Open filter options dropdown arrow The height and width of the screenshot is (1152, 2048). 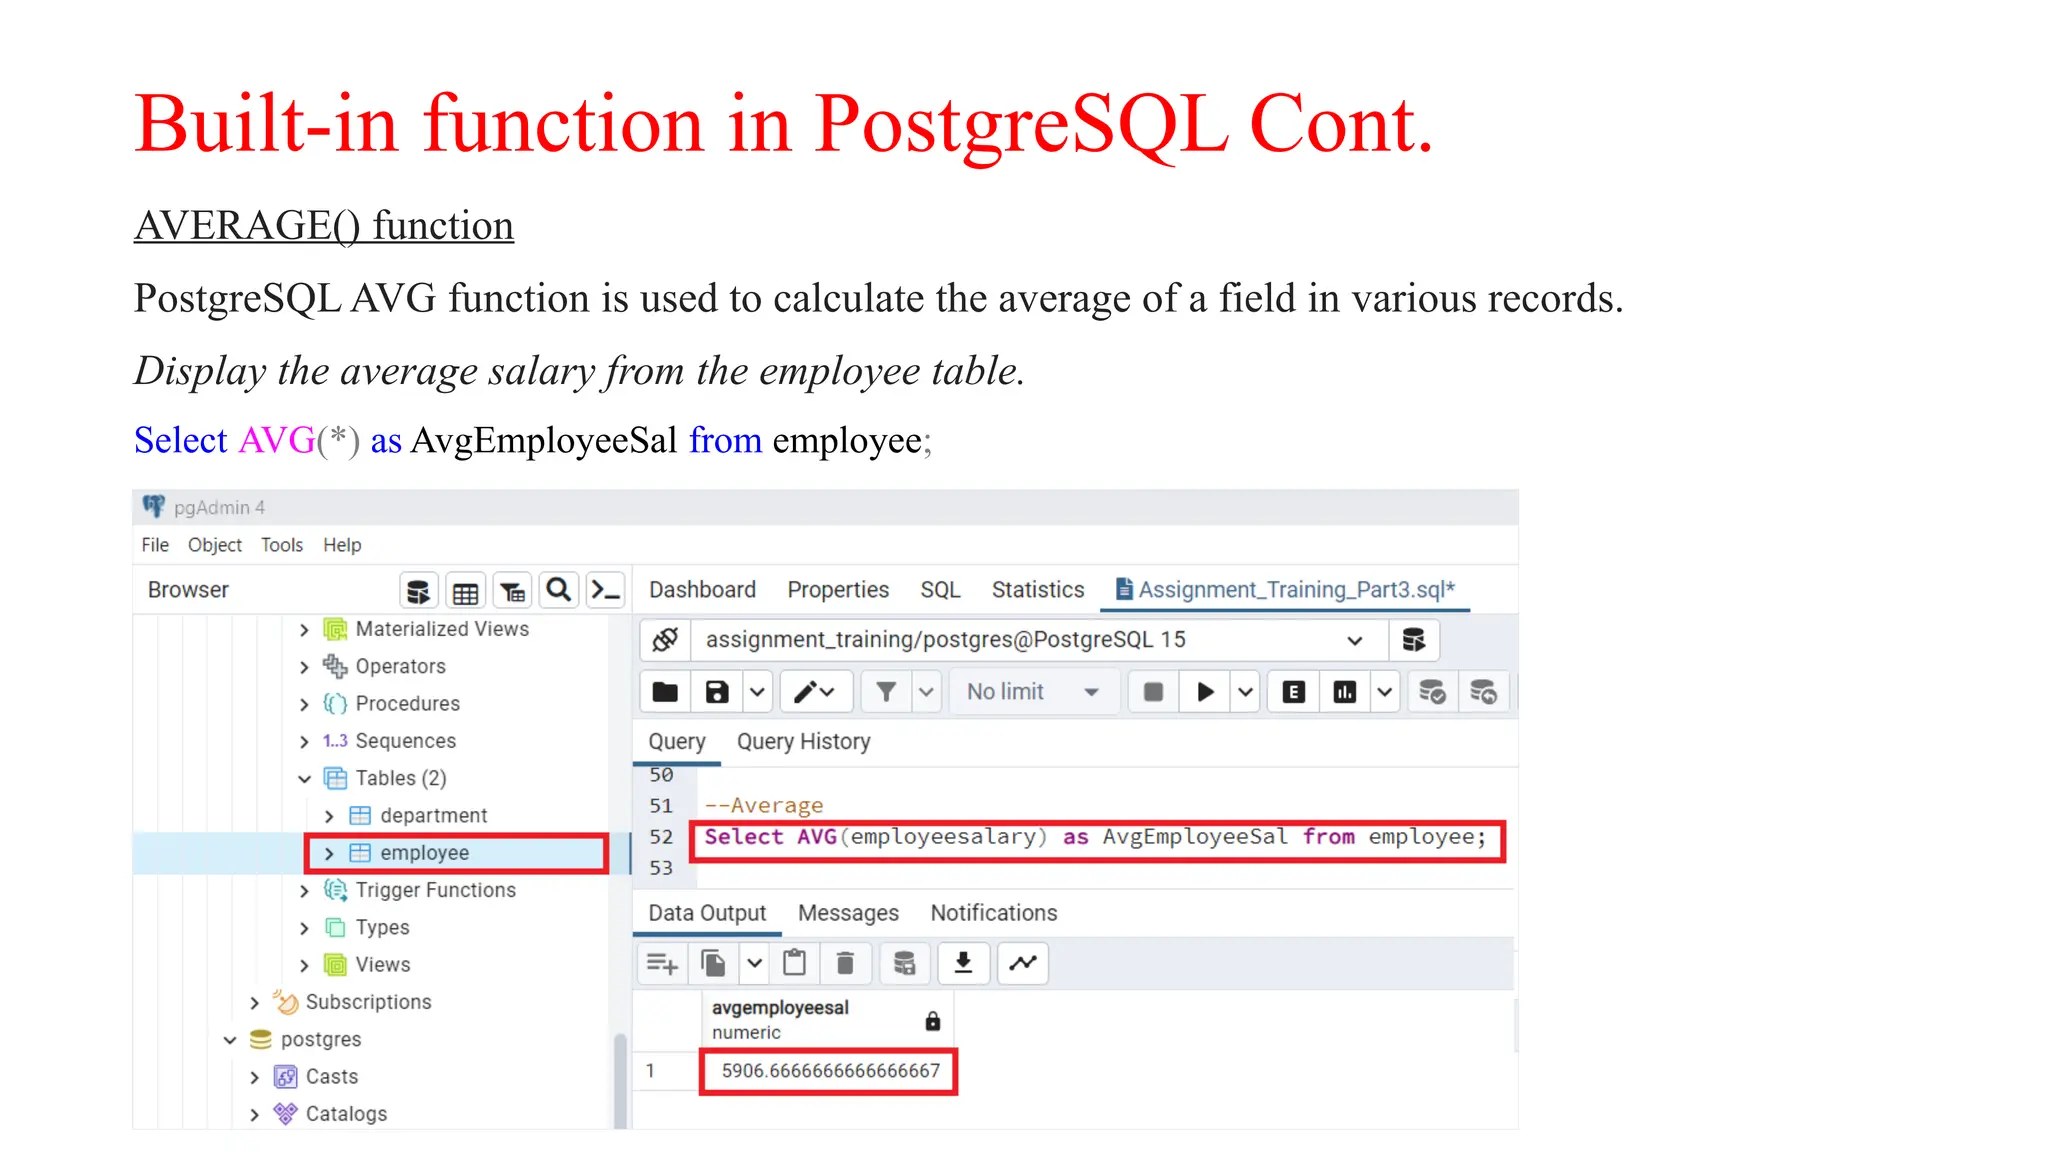pyautogui.click(x=927, y=692)
